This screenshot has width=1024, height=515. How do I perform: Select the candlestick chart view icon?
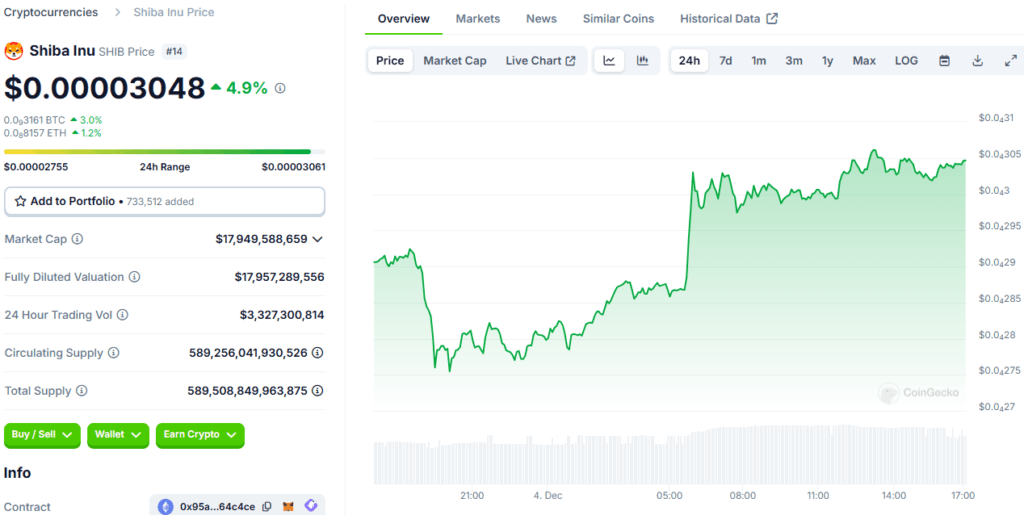[643, 61]
